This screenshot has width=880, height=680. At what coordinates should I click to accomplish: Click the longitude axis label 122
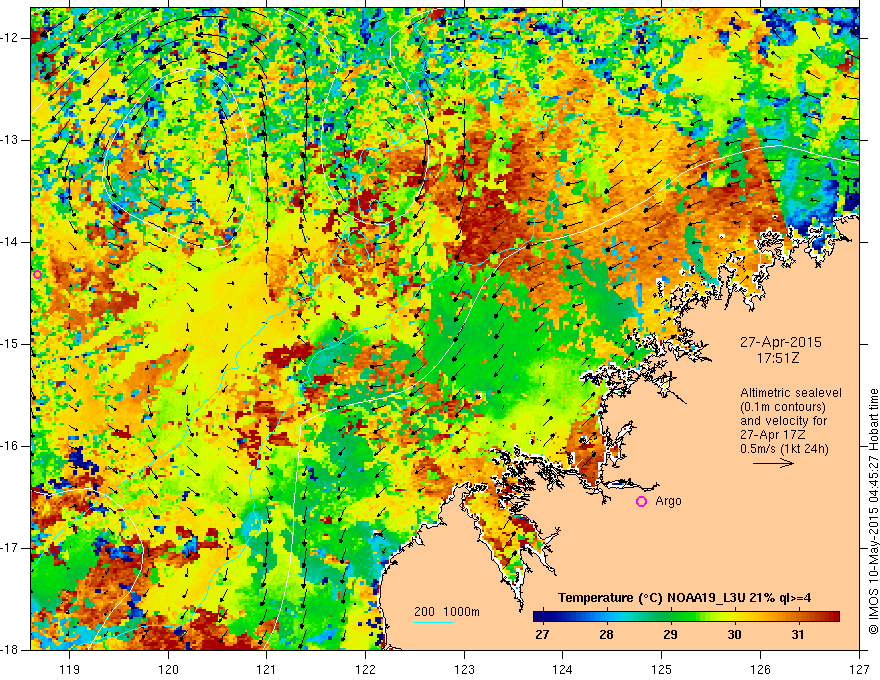click(x=365, y=669)
